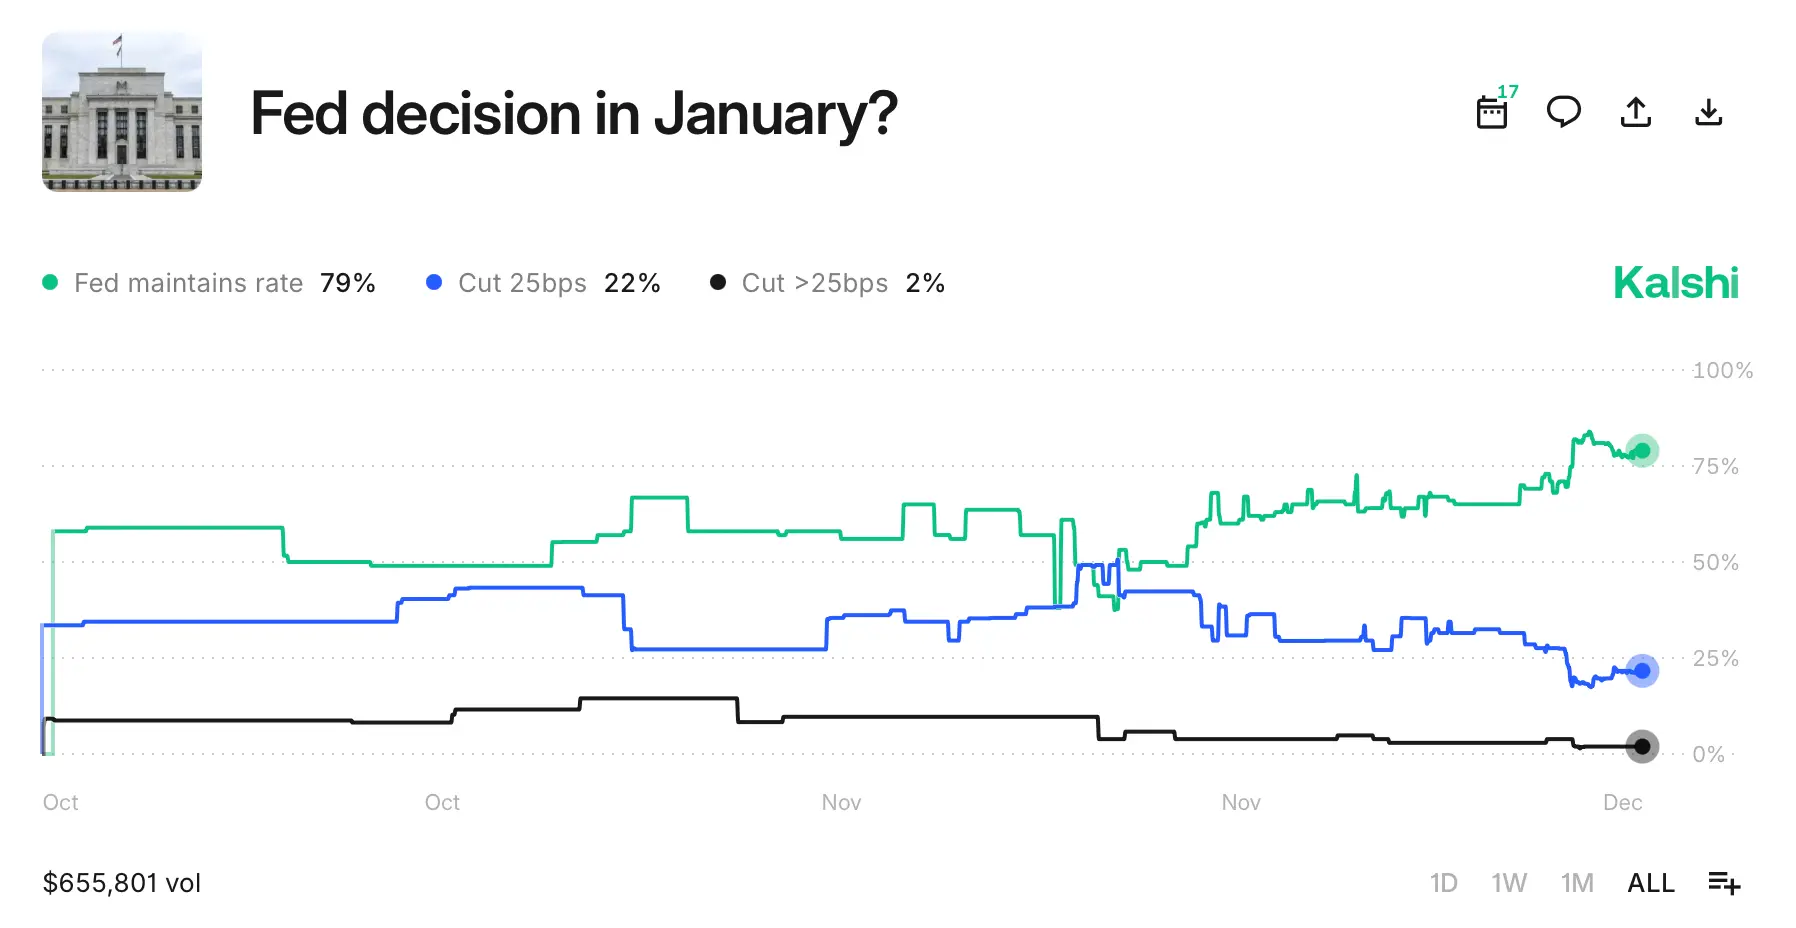Screen dimensions: 1796x928
Task: Switch to the 1D time range
Action: [1444, 883]
